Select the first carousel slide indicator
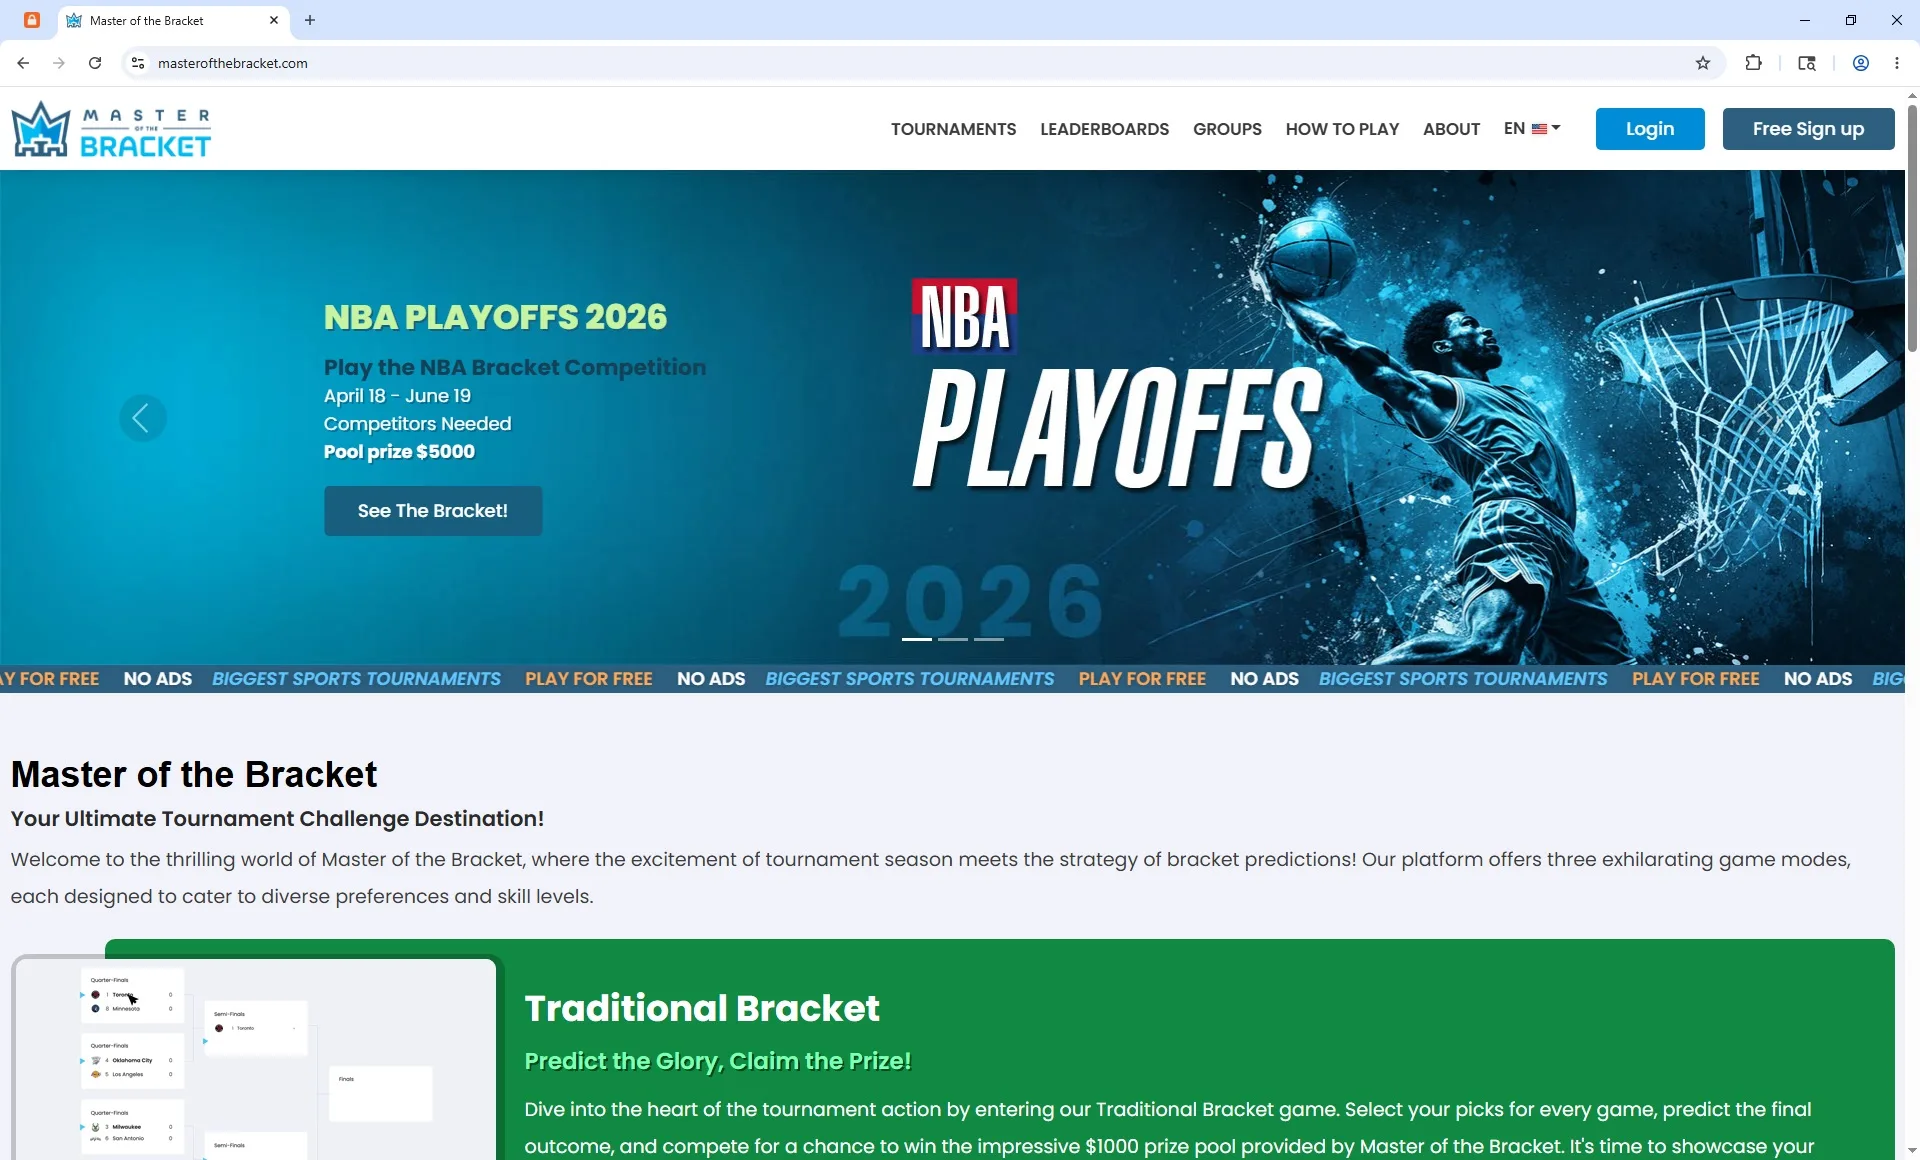Image resolution: width=1920 pixels, height=1160 pixels. [917, 639]
